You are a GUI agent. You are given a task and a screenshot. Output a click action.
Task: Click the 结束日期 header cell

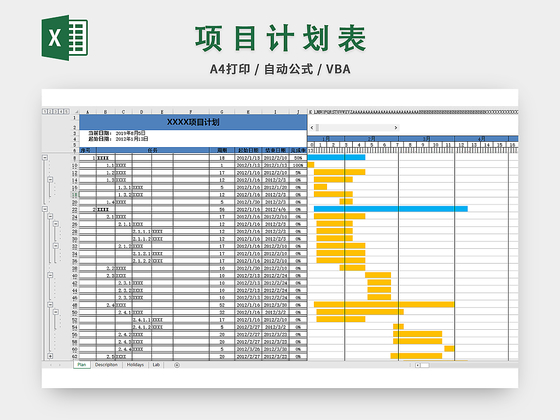pos(275,150)
